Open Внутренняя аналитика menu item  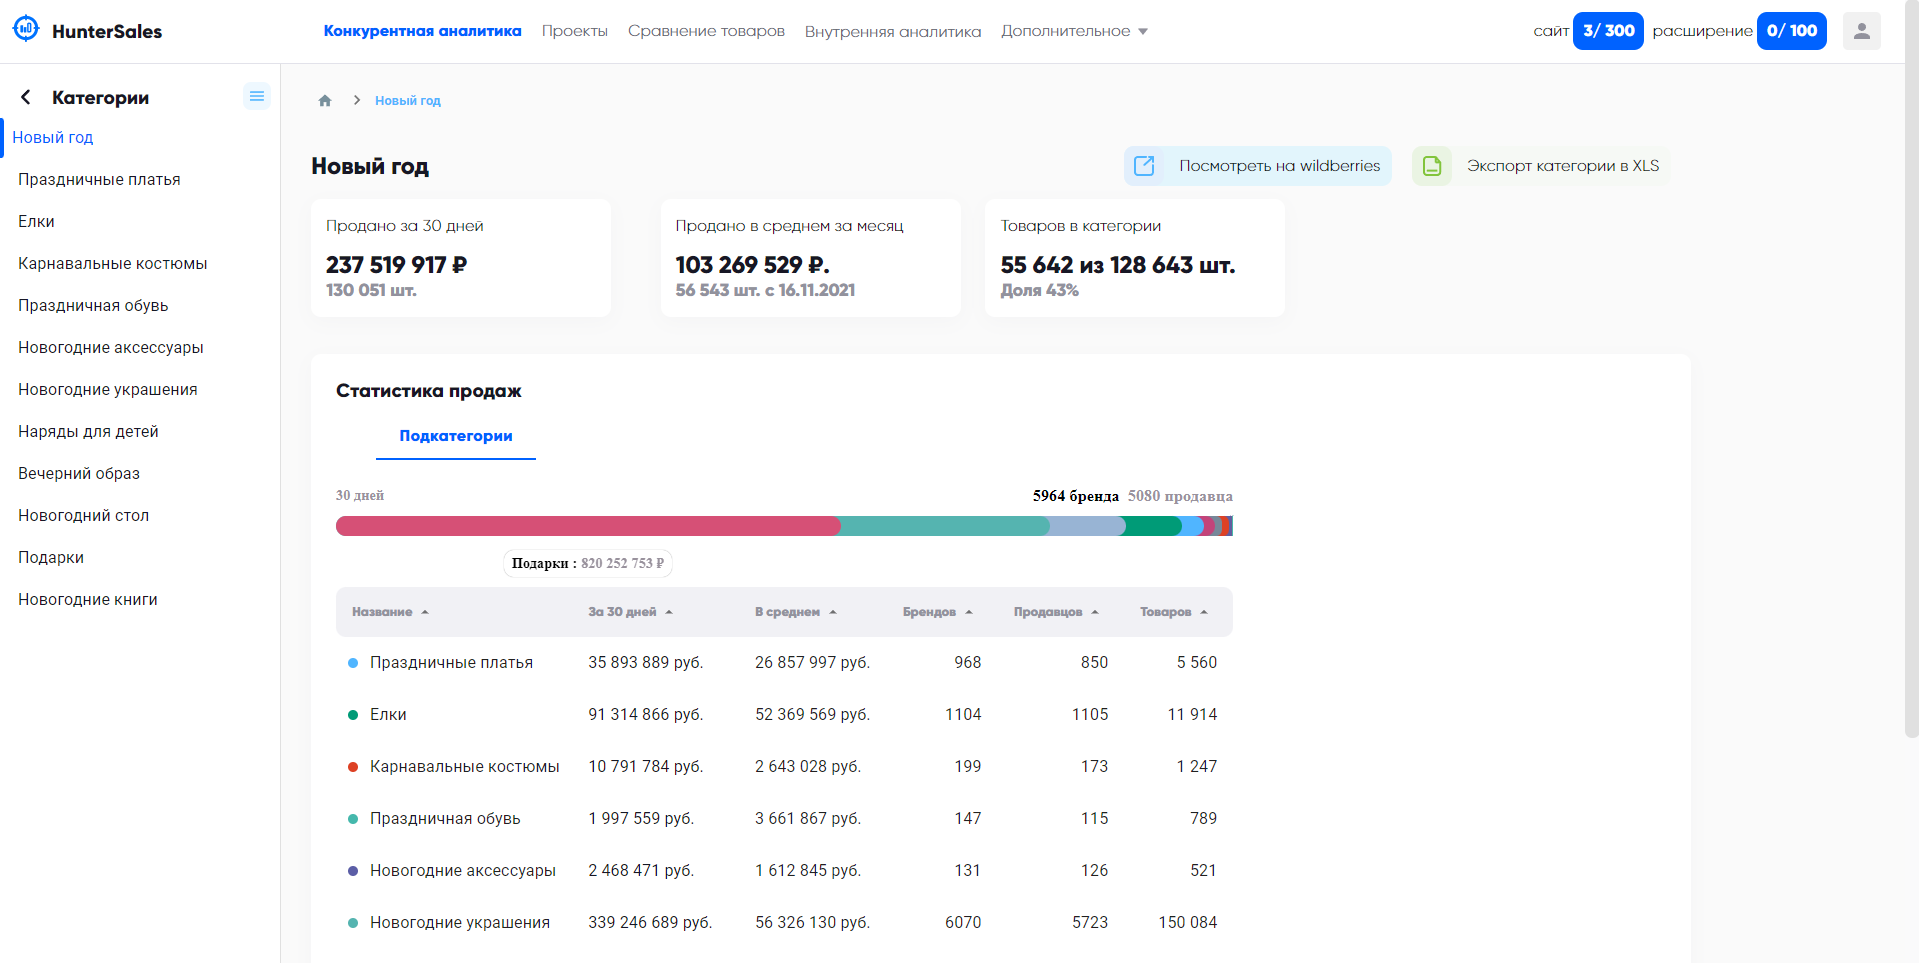point(893,31)
